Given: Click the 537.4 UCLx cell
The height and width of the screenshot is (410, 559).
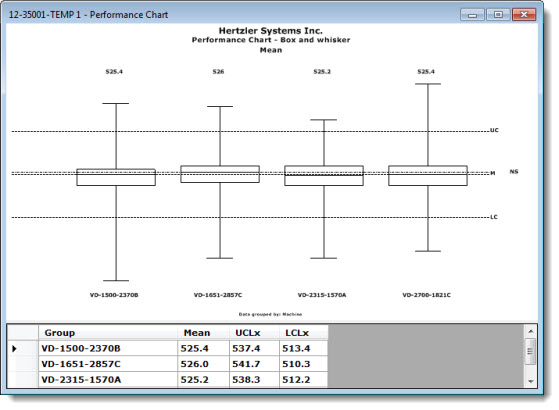Looking at the screenshot, I should [x=255, y=348].
